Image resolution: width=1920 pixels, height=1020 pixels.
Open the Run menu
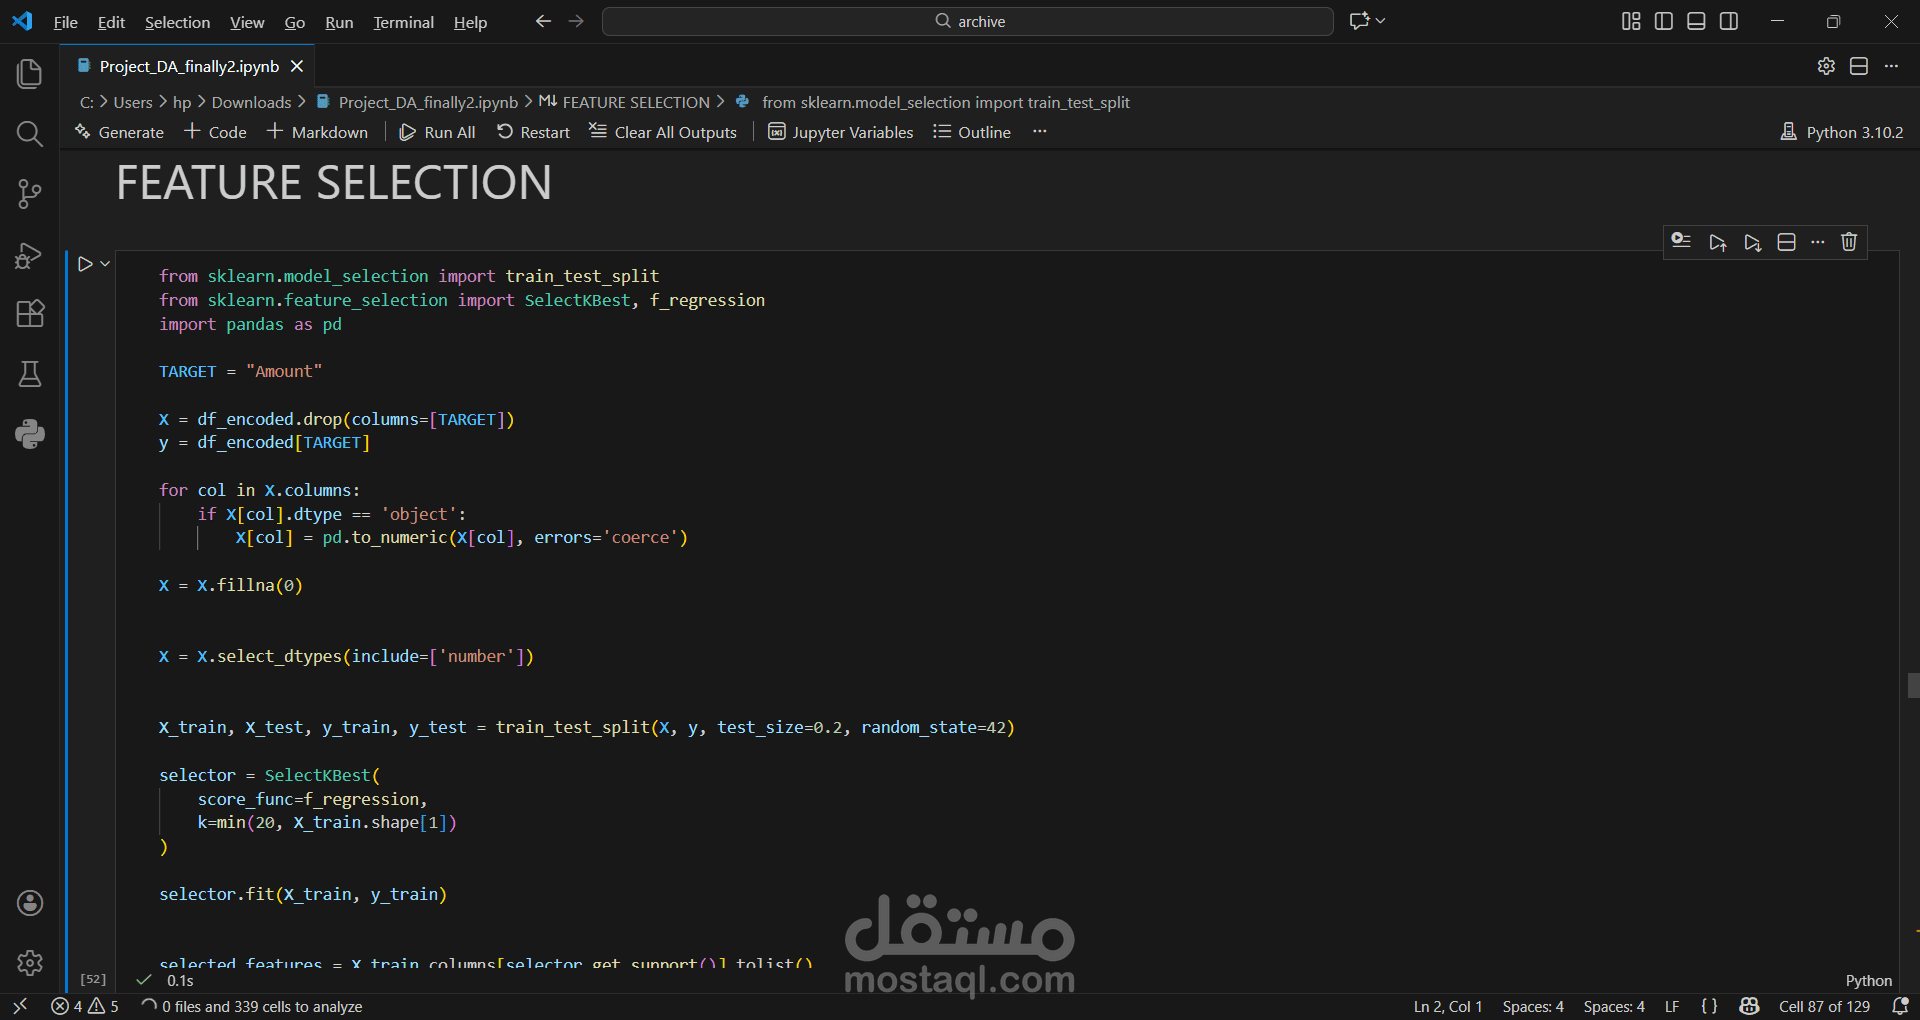coord(339,22)
